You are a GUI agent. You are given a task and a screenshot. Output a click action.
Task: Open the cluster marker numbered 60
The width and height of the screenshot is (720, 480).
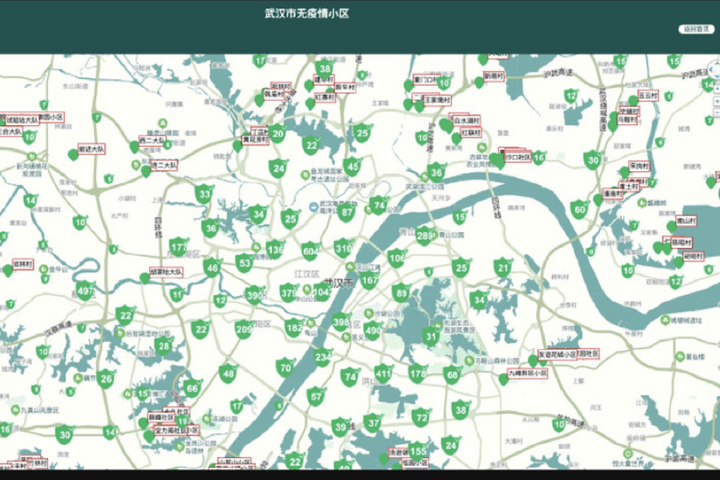tap(579, 209)
